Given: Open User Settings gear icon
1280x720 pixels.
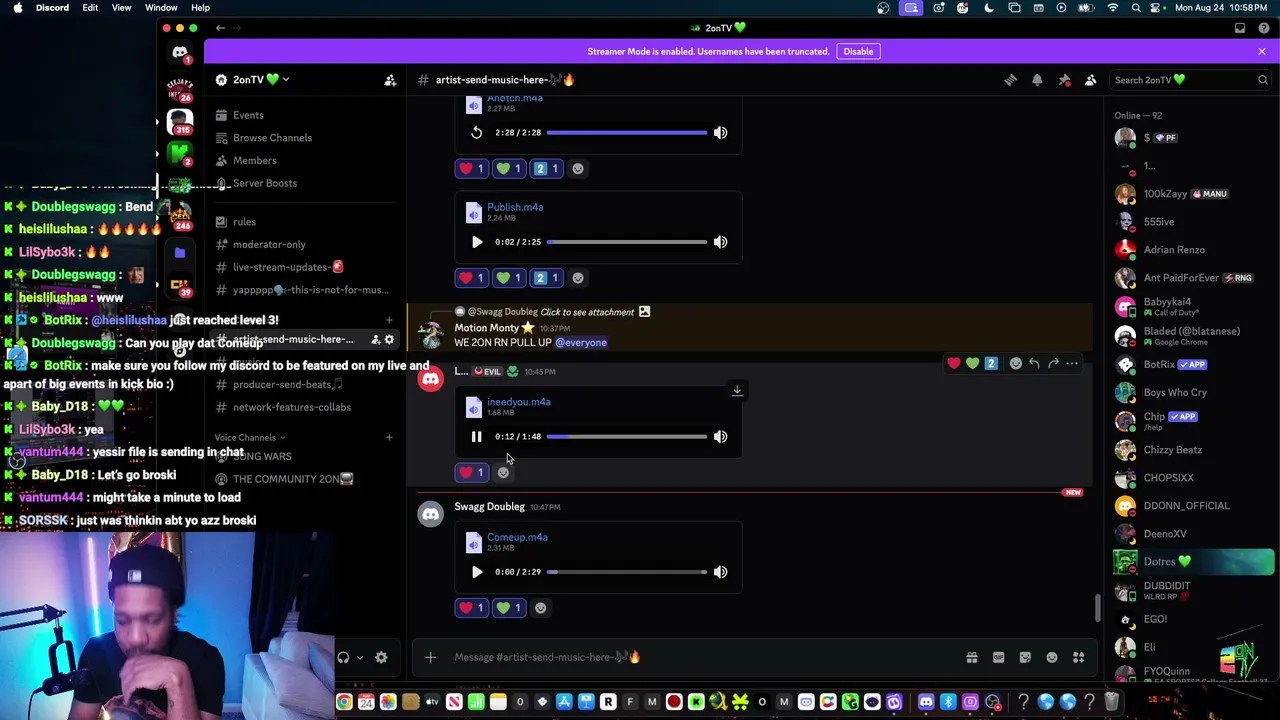Looking at the screenshot, I should (x=381, y=658).
